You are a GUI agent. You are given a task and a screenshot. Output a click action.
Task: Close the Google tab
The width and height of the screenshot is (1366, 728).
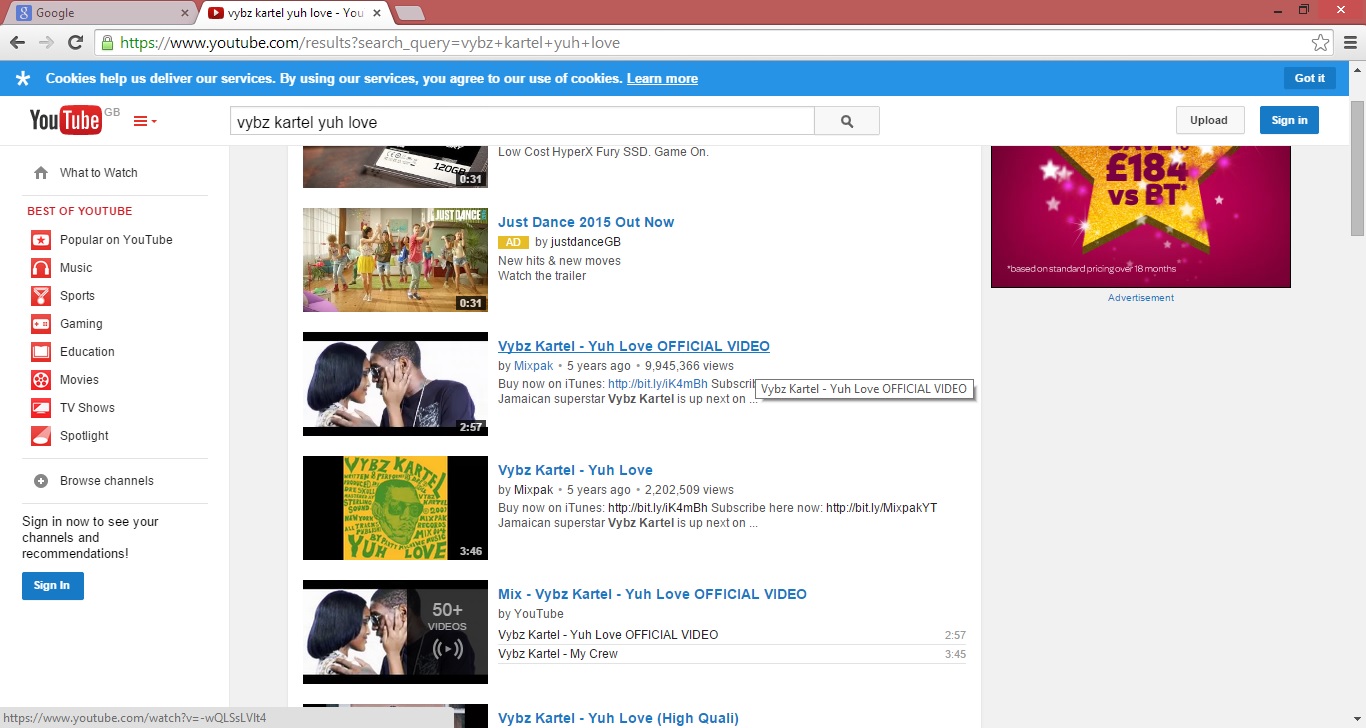185,13
